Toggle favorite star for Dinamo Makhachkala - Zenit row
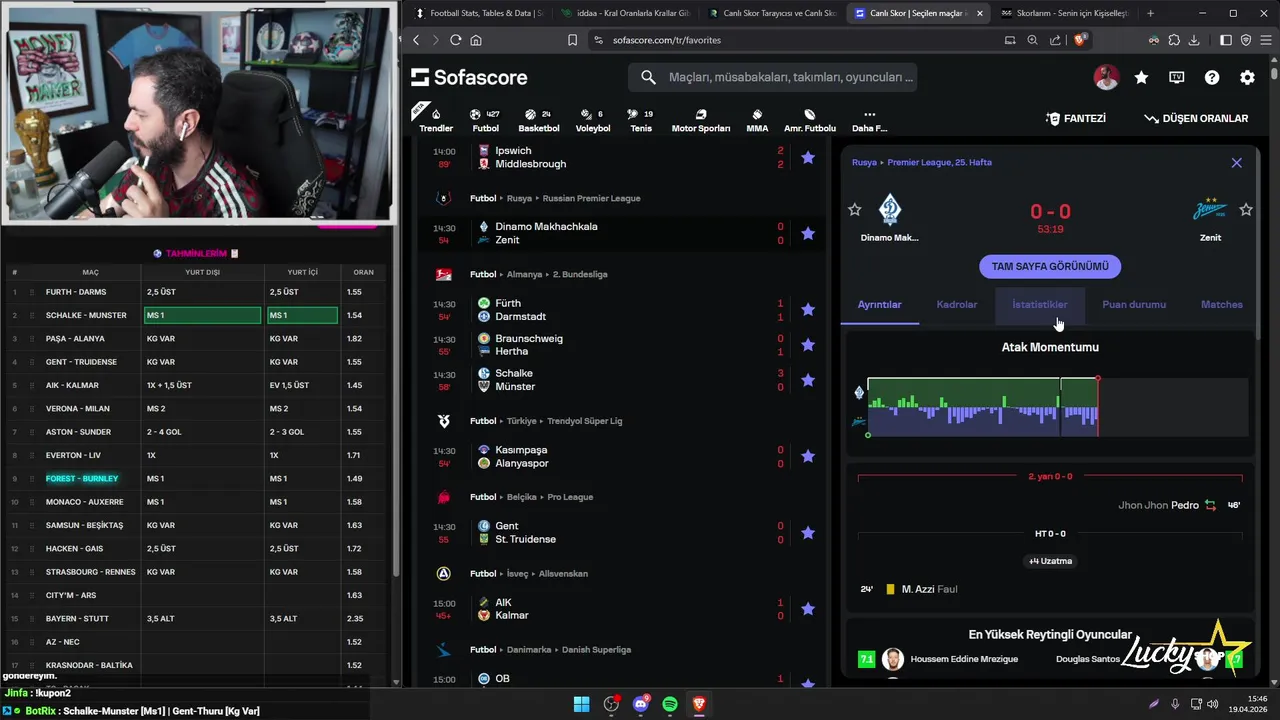Viewport: 1280px width, 720px height. (808, 233)
